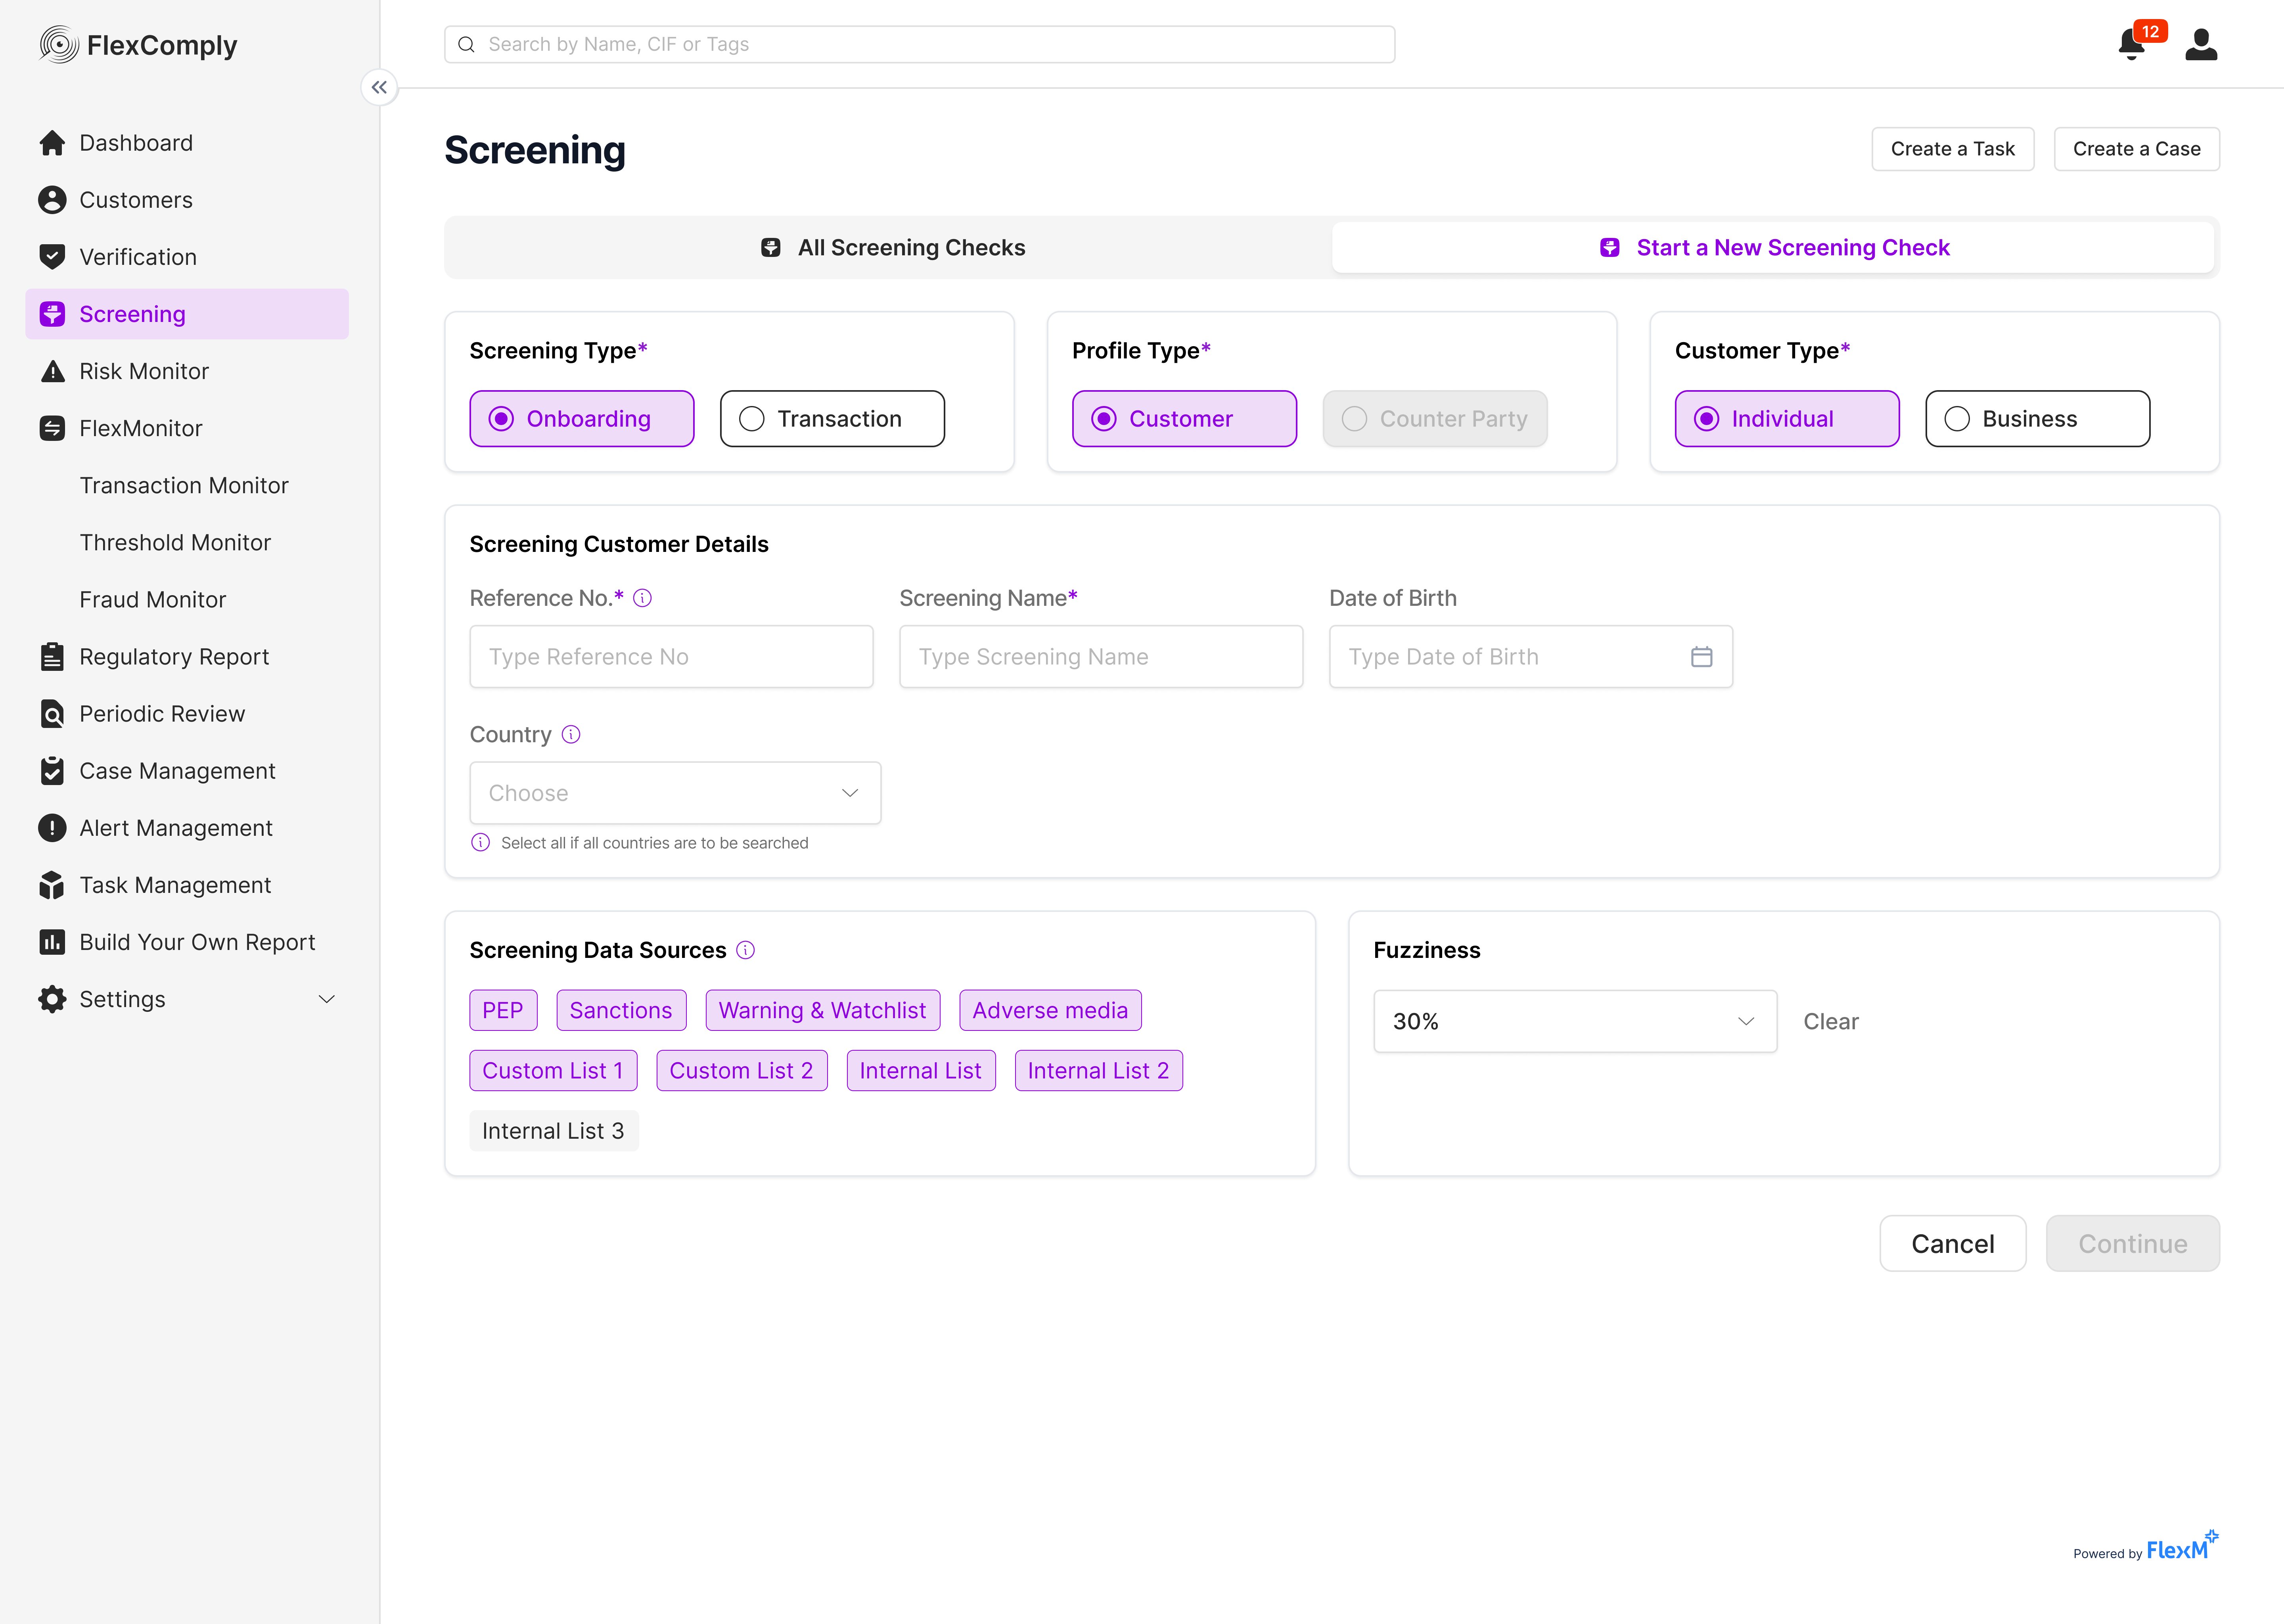The image size is (2284, 1624).
Task: Collapse the sidebar with double-chevron icon
Action: point(379,88)
